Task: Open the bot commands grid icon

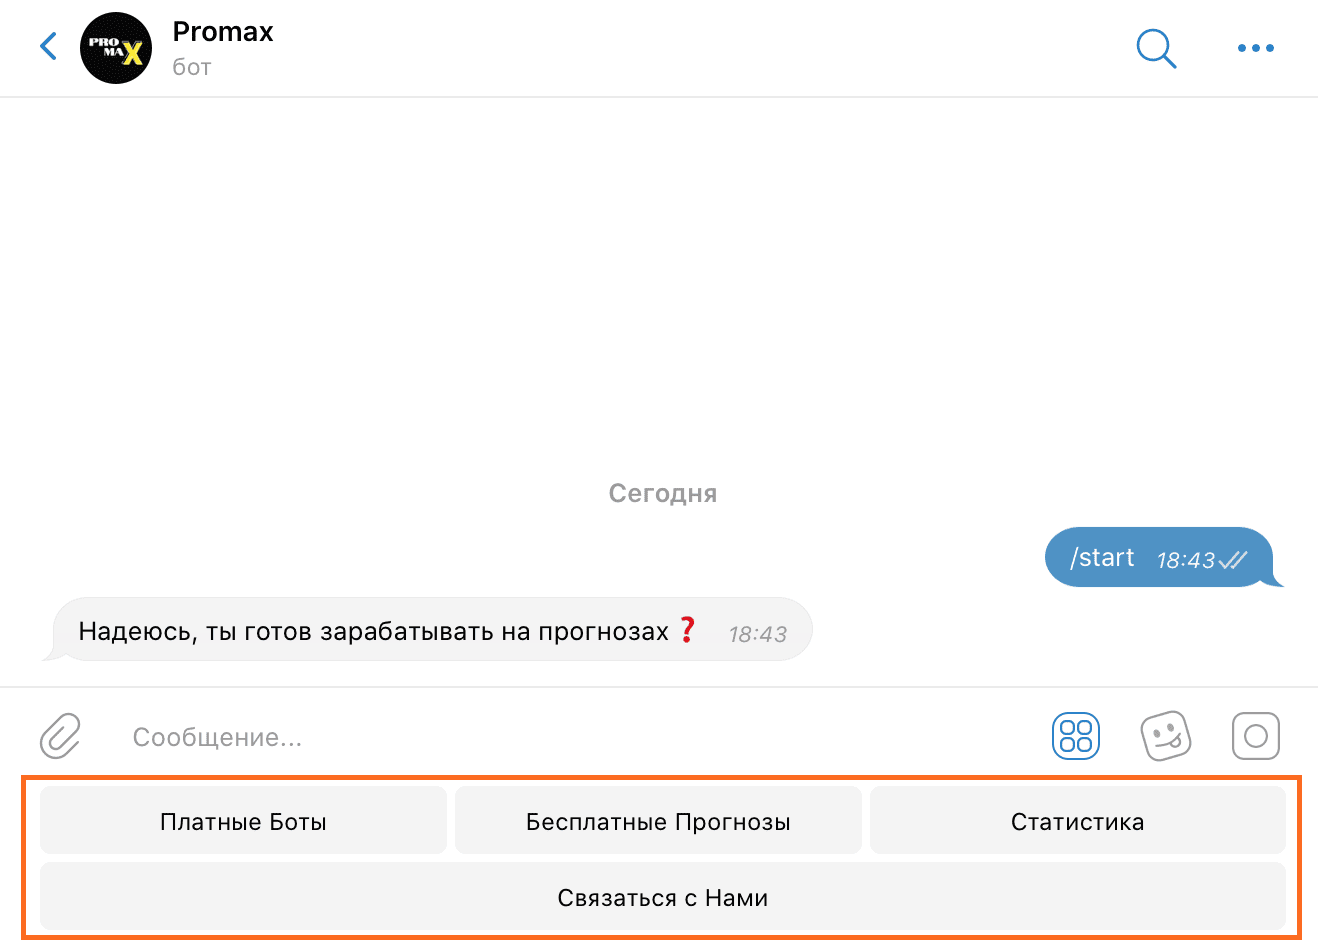Action: [1076, 735]
